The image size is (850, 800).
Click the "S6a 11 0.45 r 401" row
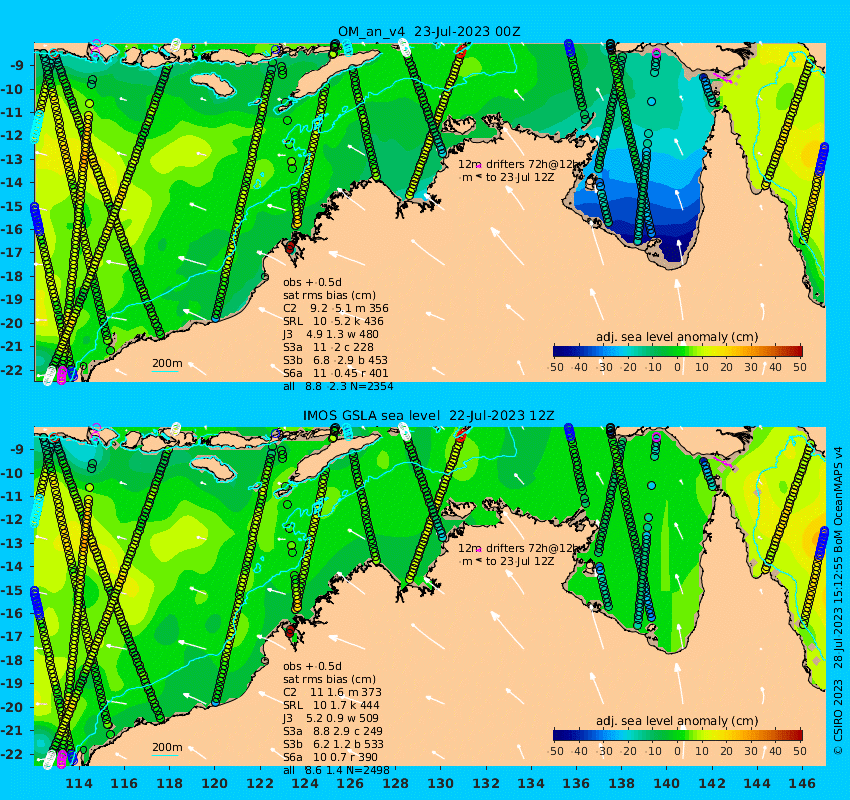(x=336, y=373)
